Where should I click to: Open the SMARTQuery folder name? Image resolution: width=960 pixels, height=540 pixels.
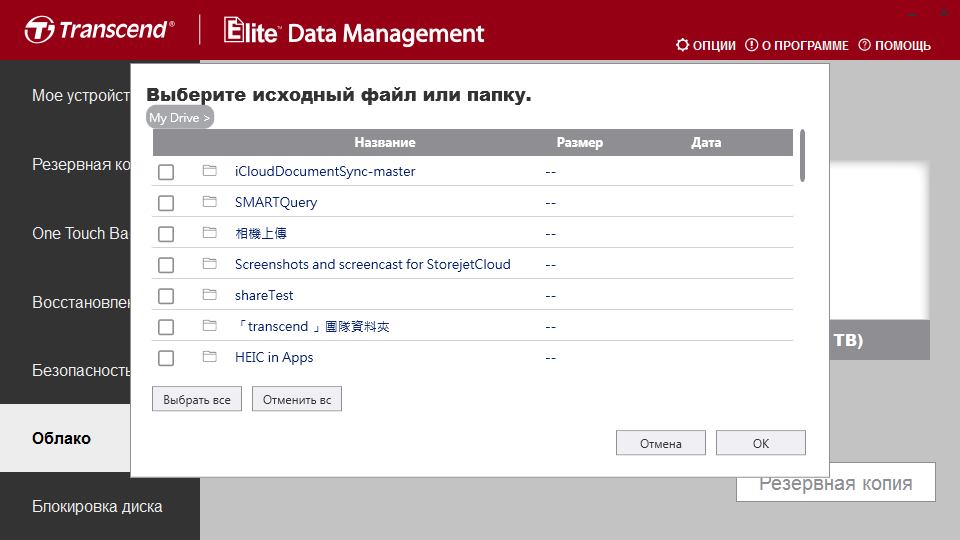coord(276,202)
